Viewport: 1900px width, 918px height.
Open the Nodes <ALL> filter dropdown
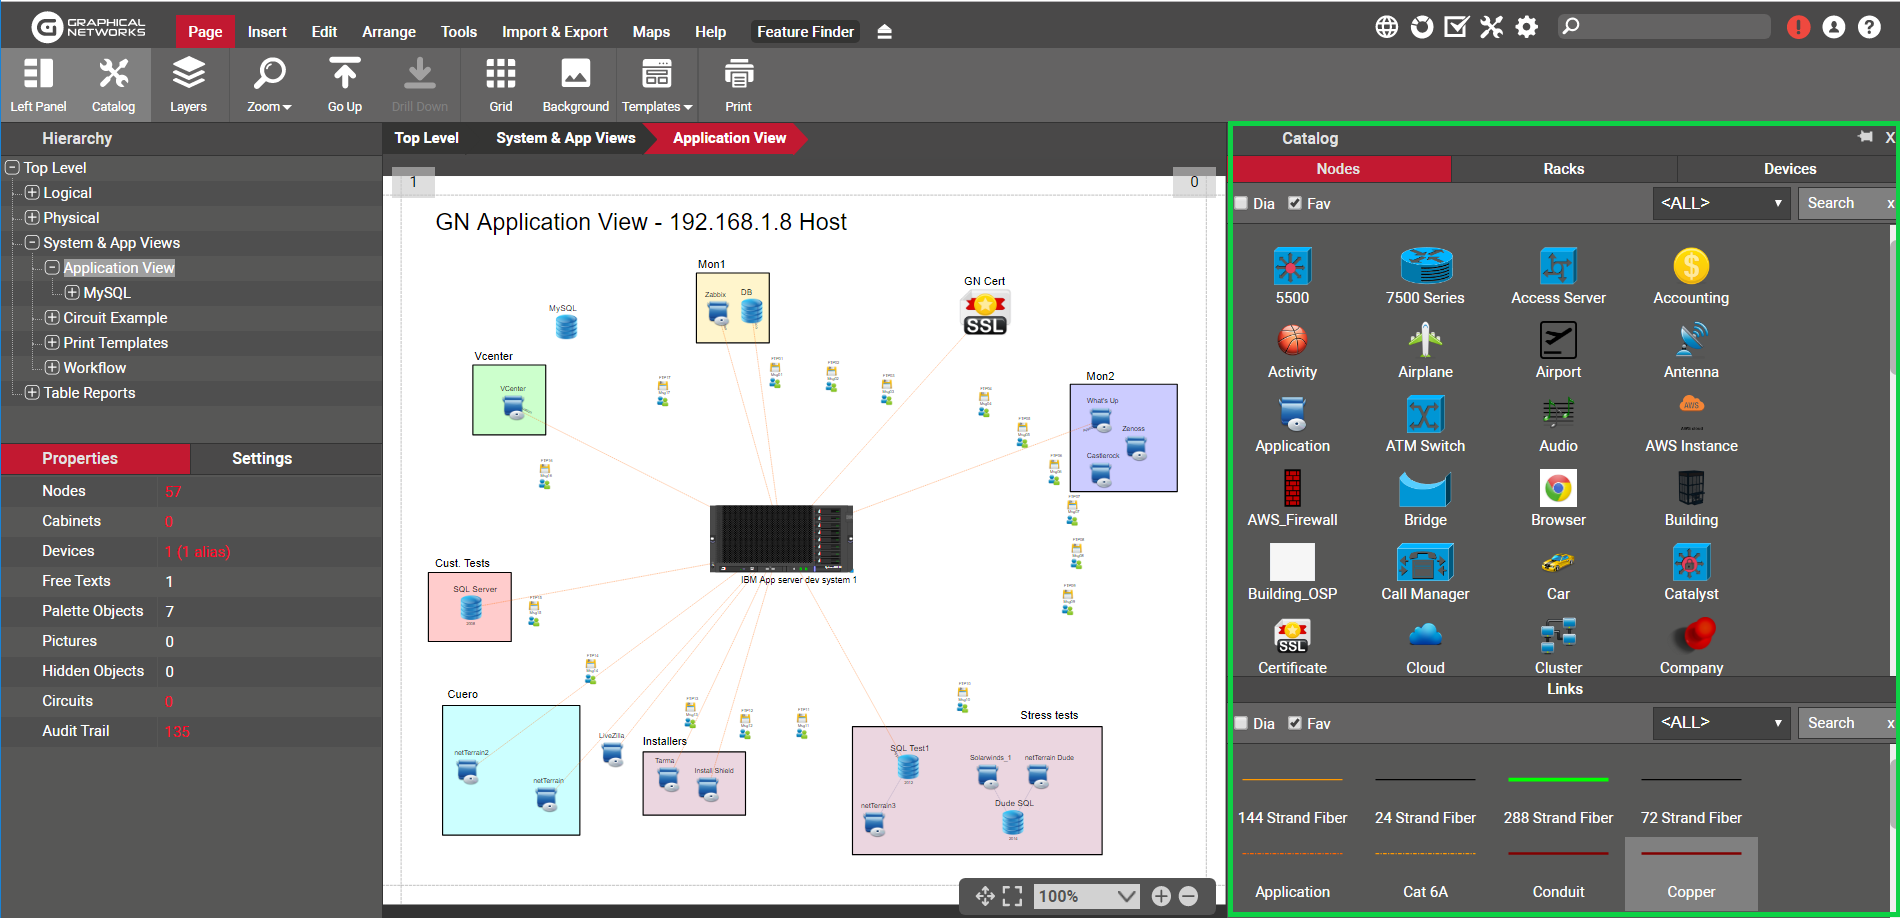1720,204
